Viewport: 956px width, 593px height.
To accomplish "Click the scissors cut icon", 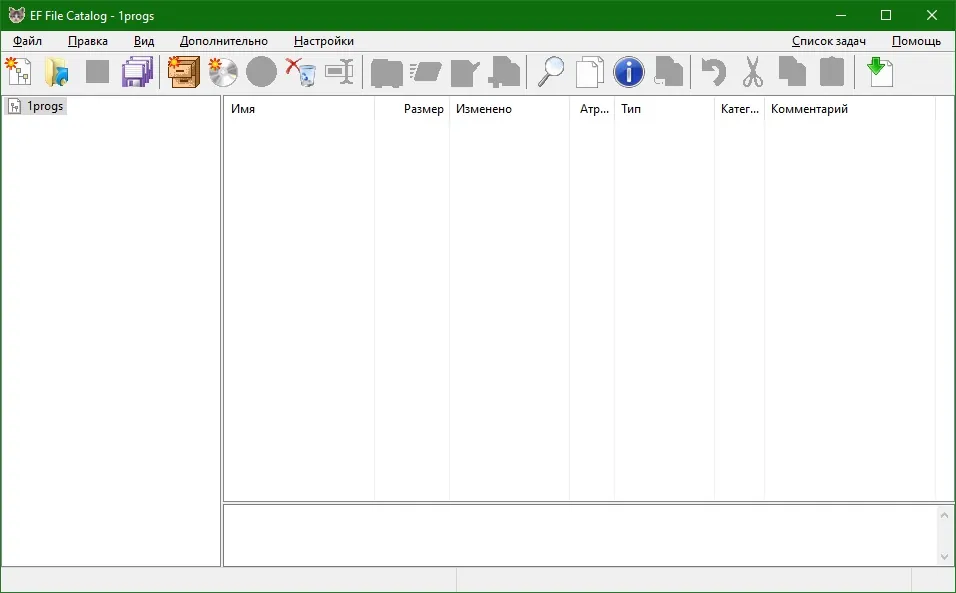I will pos(753,72).
